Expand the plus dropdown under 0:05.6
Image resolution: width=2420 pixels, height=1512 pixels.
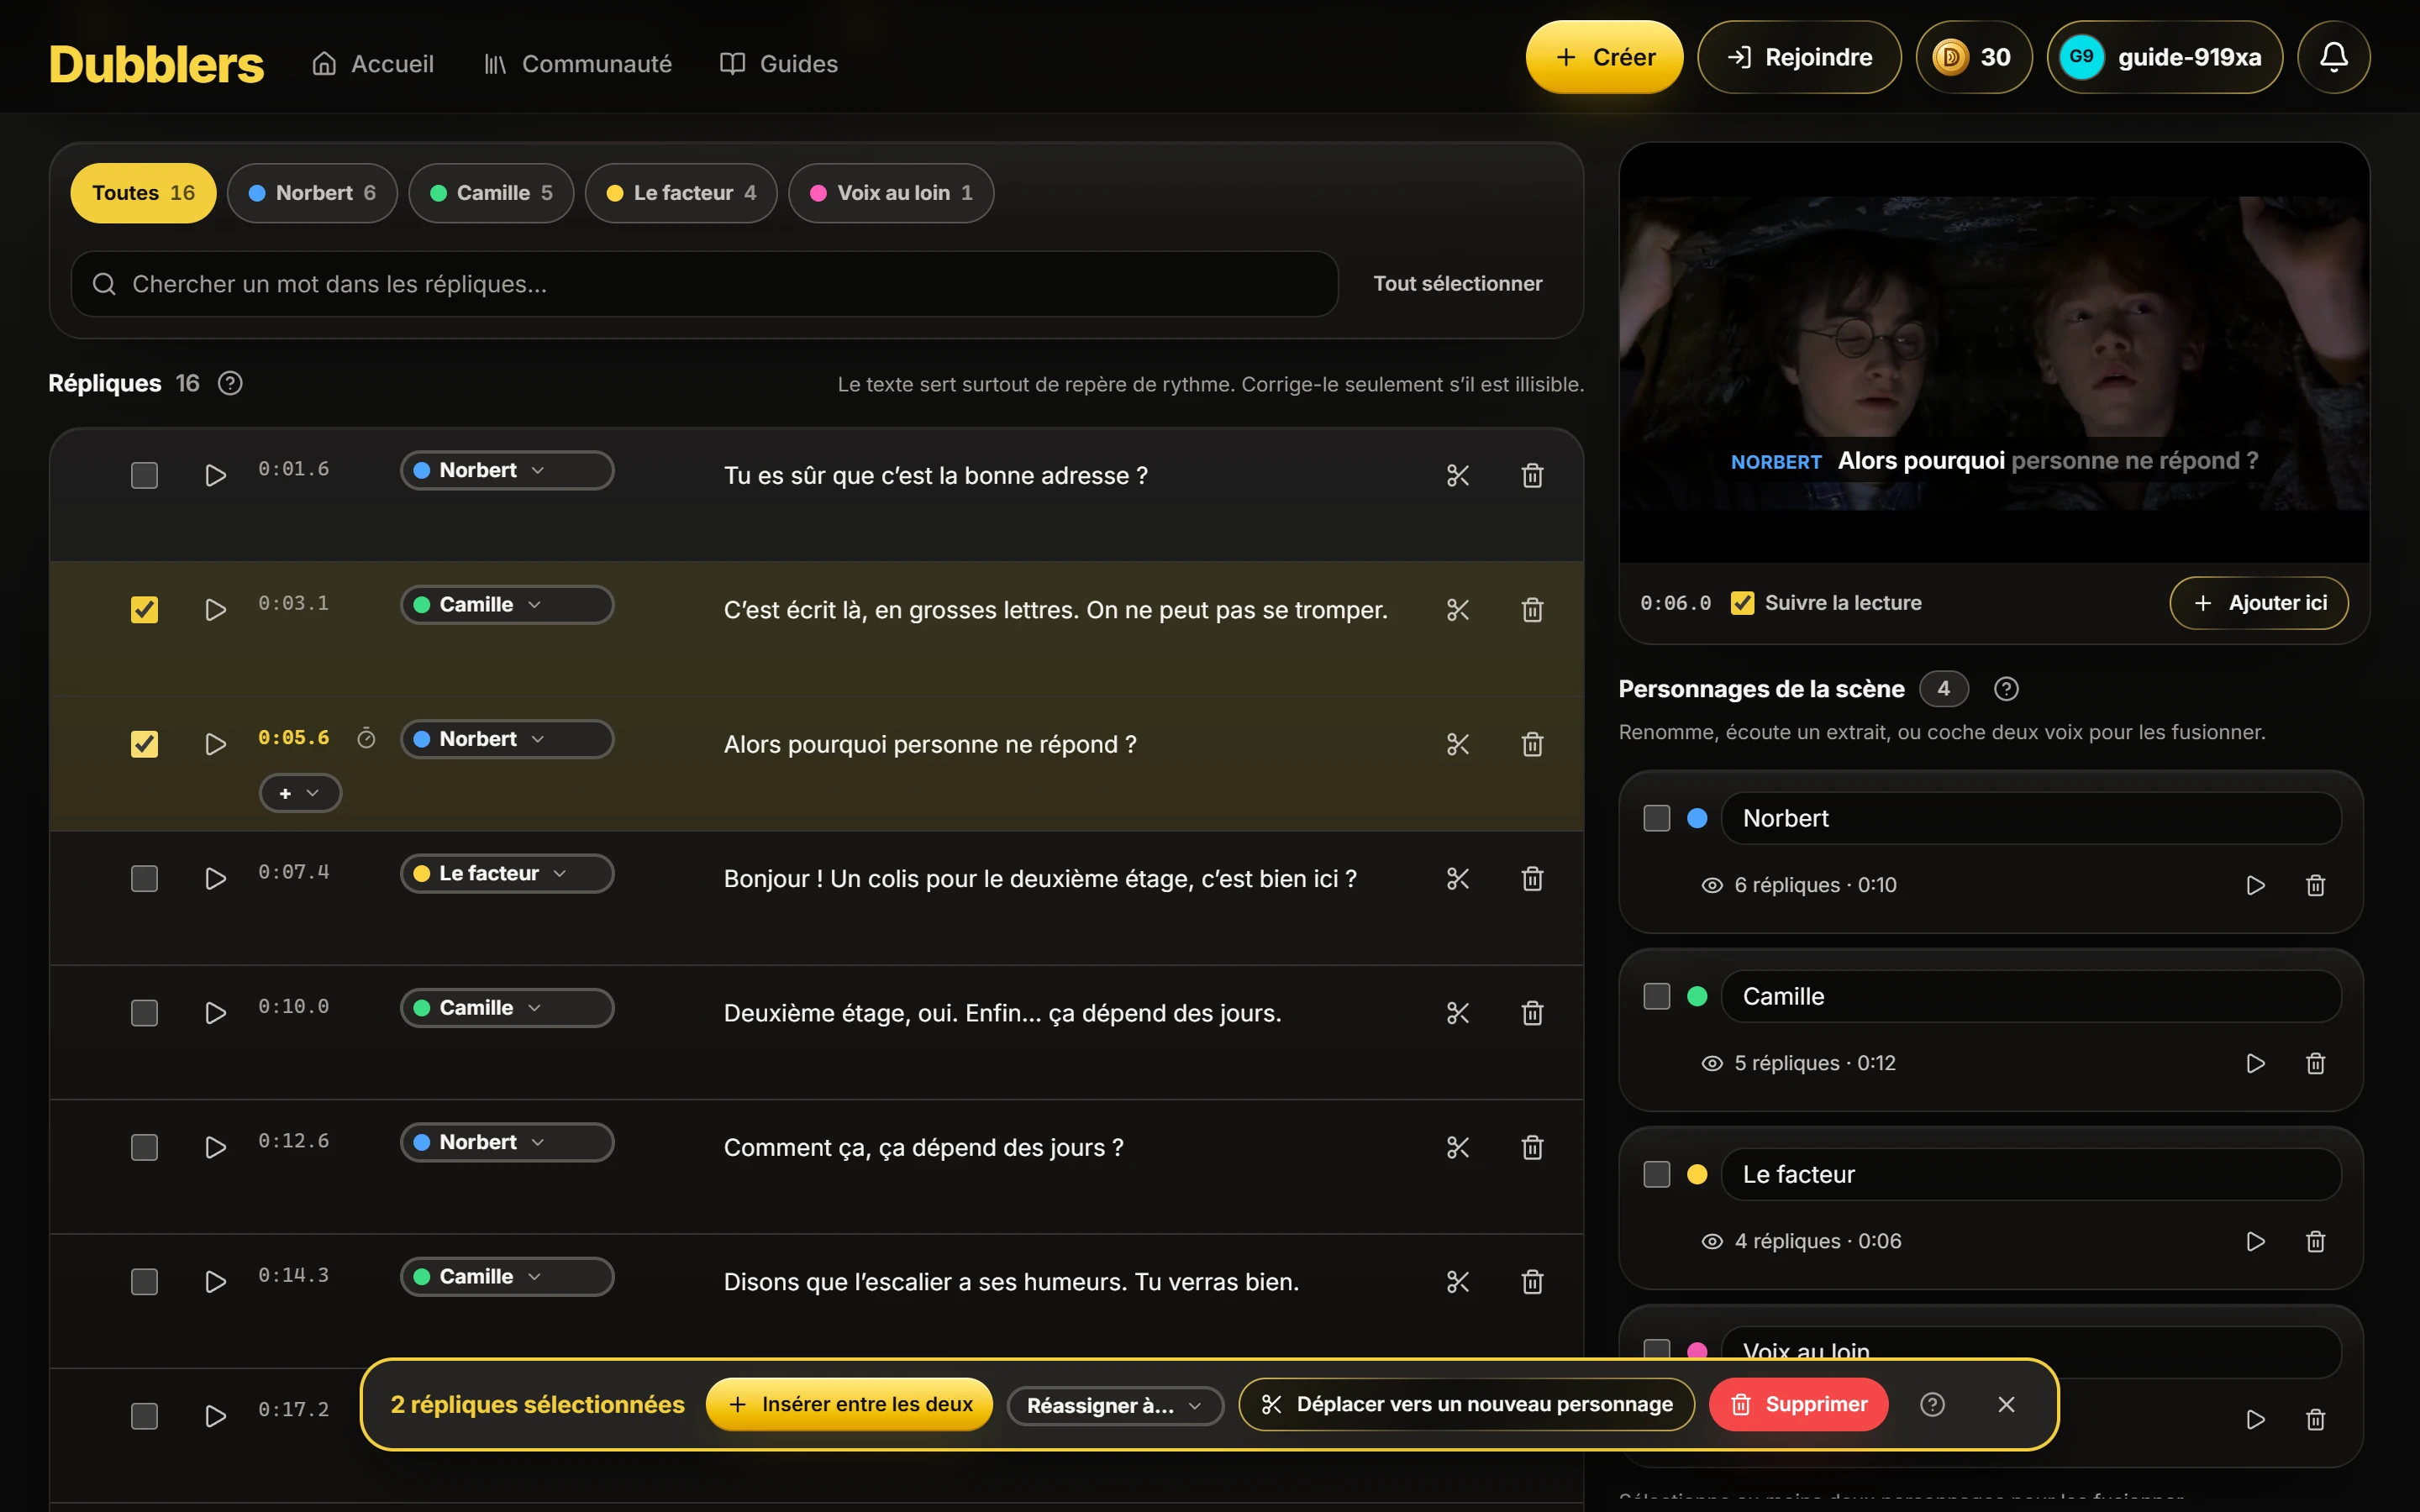(300, 793)
